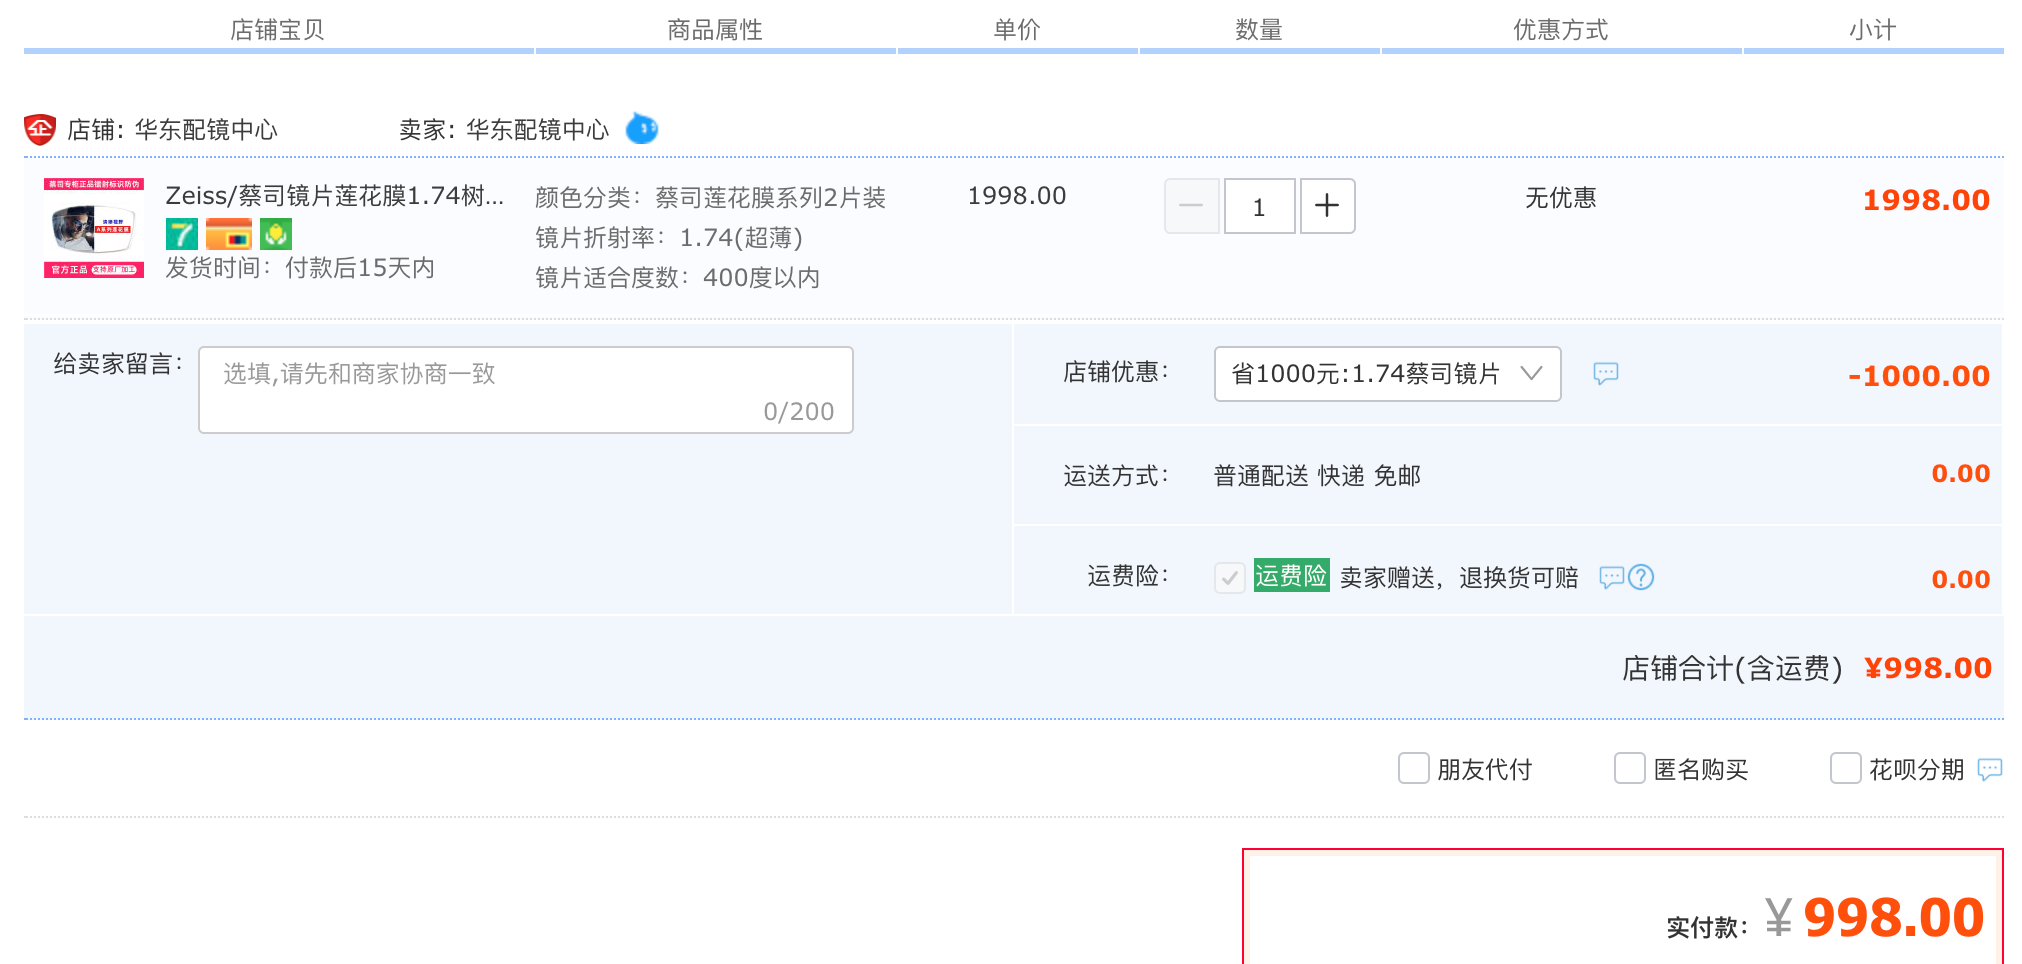Open the shop link 店铺: 华东配镜中心
The height and width of the screenshot is (964, 2022).
tap(172, 130)
